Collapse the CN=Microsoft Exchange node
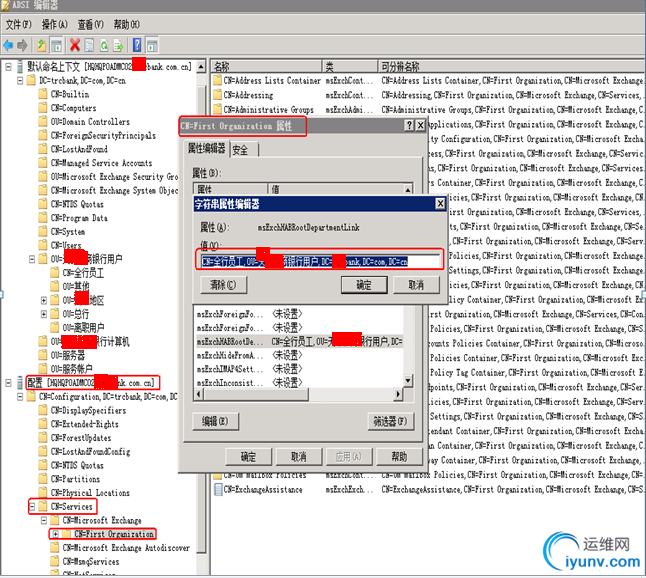646x578 pixels. click(x=44, y=521)
